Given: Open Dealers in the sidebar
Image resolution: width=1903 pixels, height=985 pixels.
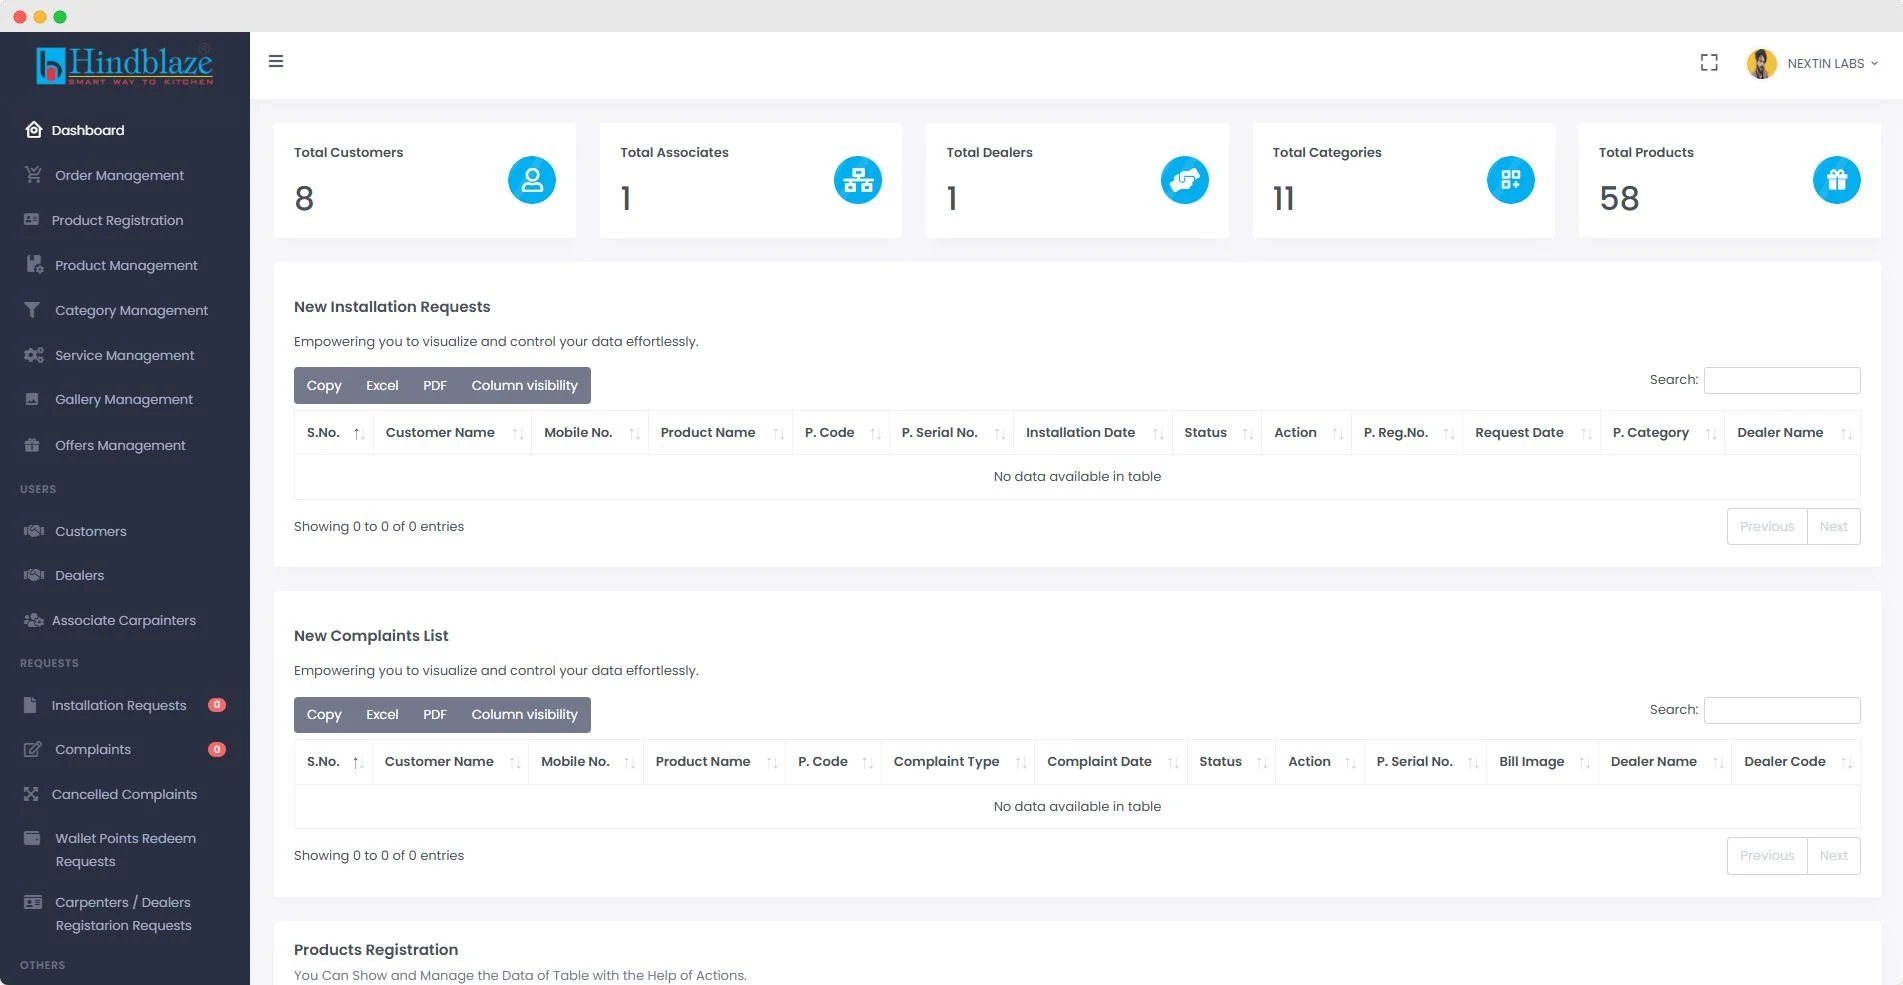Looking at the screenshot, I should coord(79,575).
